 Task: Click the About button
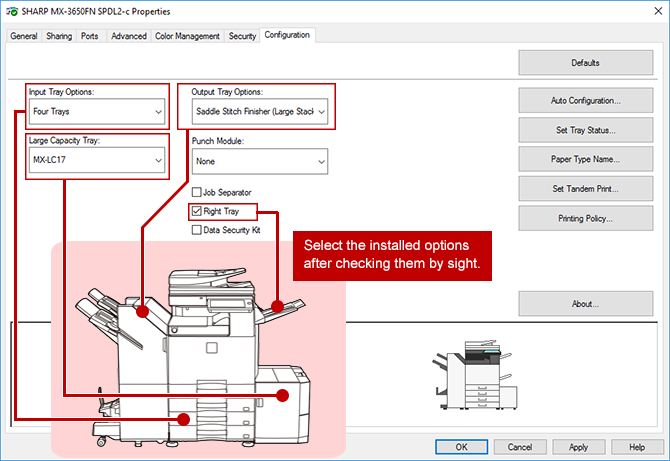click(x=586, y=304)
